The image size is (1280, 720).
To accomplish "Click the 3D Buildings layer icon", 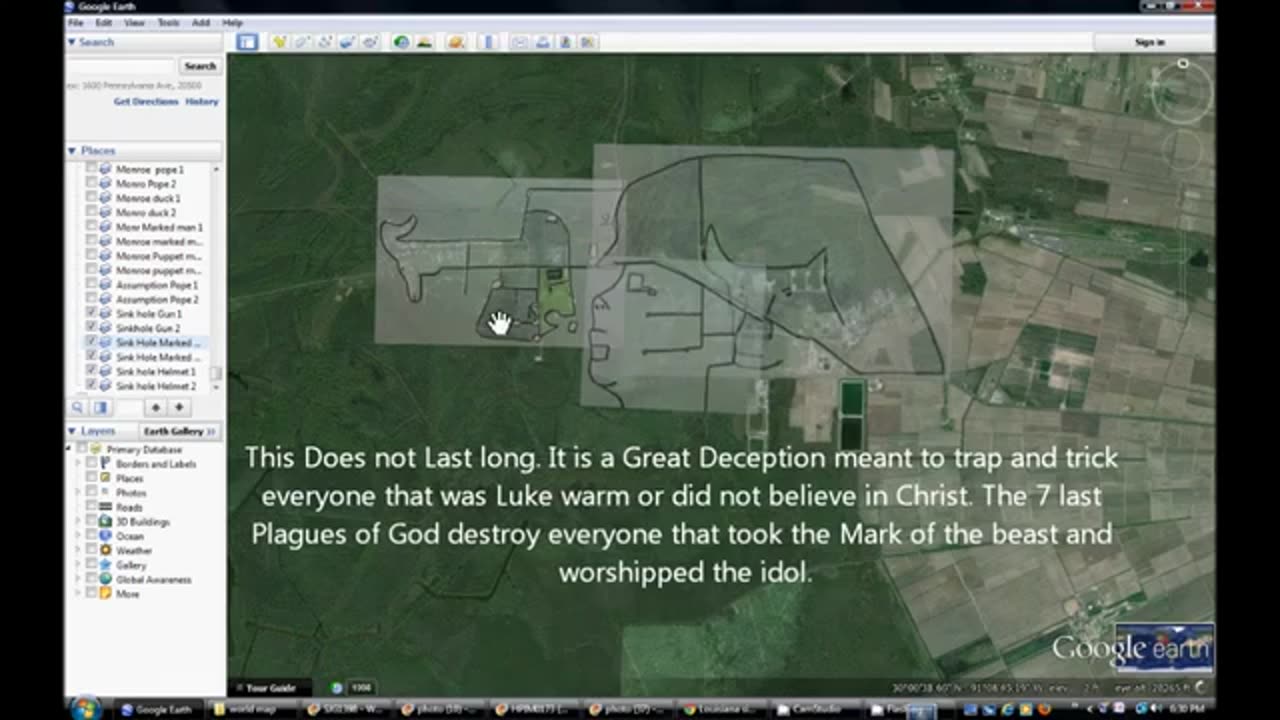I will coord(106,522).
